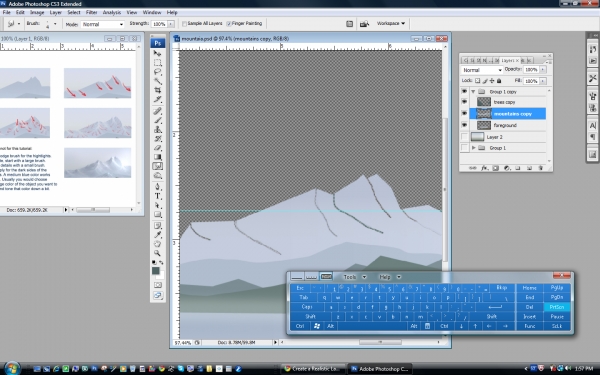Image resolution: width=600 pixels, height=375 pixels.
Task: Select the Zoom magnifier tool
Action: point(157,253)
